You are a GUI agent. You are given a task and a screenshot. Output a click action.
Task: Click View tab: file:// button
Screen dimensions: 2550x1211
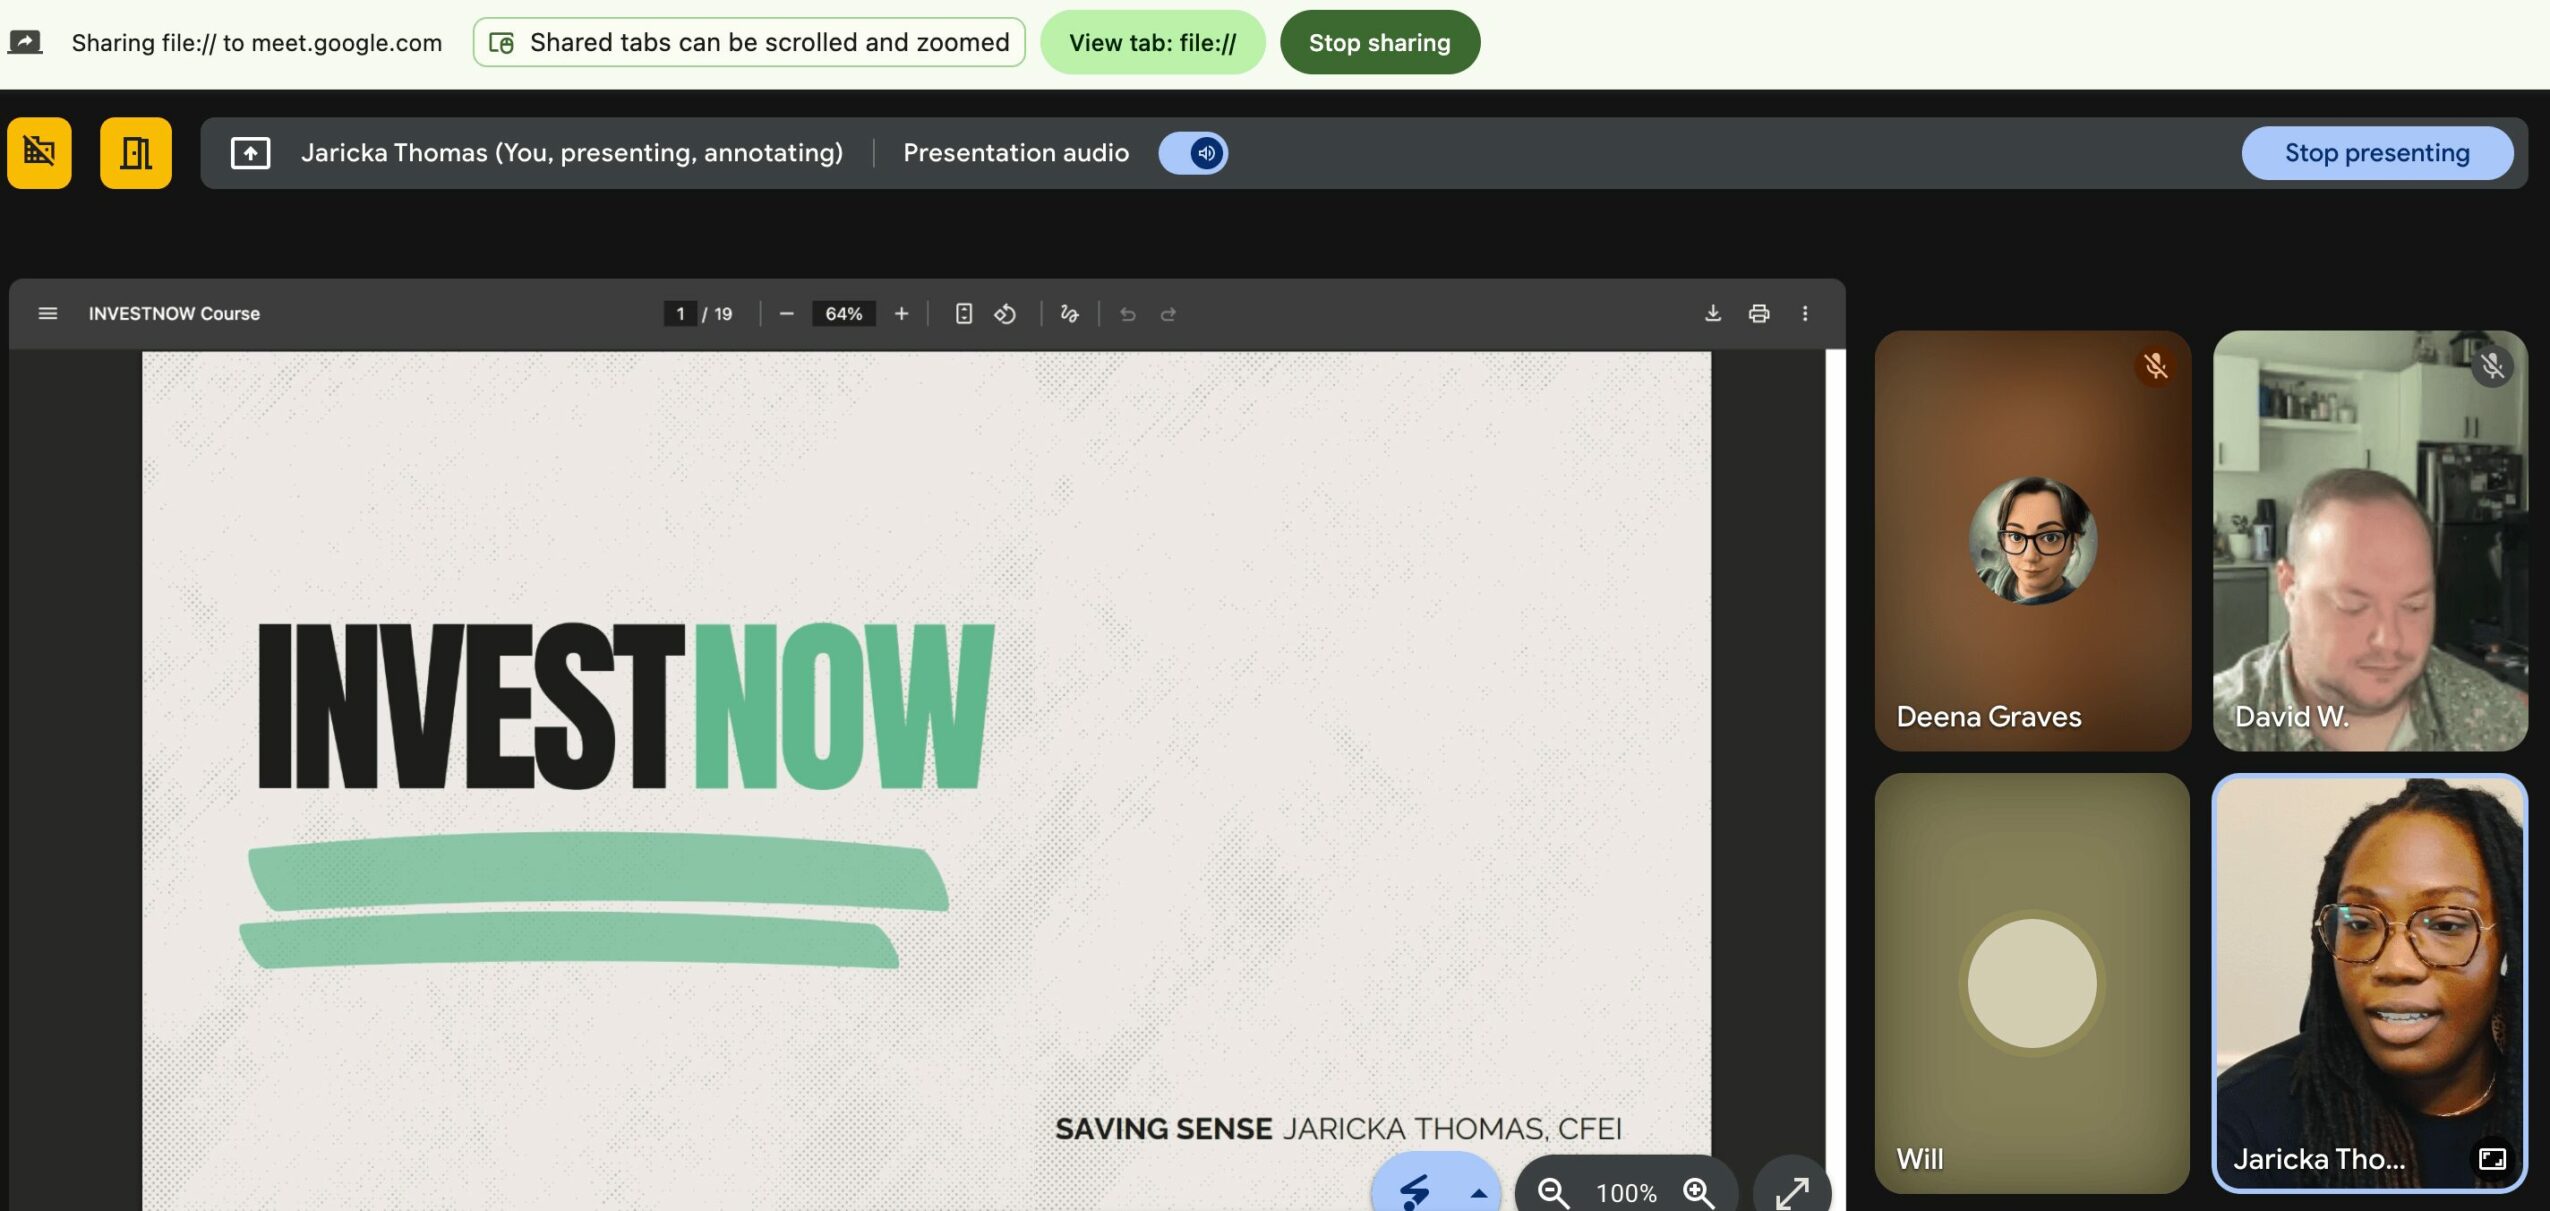pos(1152,43)
